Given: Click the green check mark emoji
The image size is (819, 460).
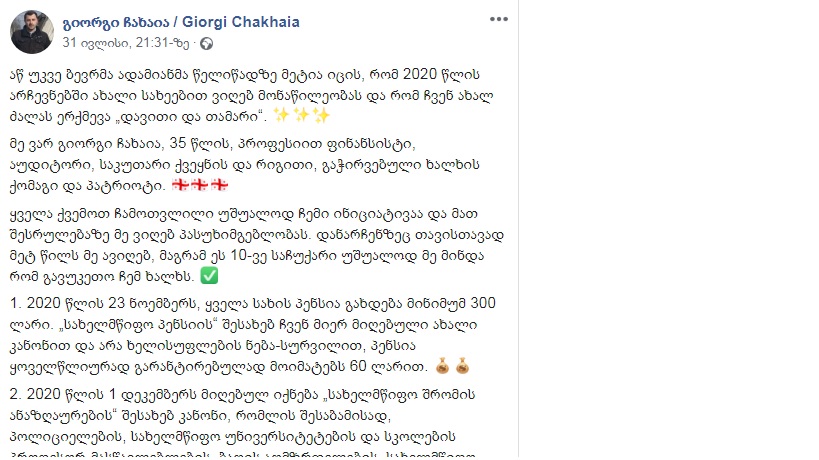Looking at the screenshot, I should click(x=209, y=276).
